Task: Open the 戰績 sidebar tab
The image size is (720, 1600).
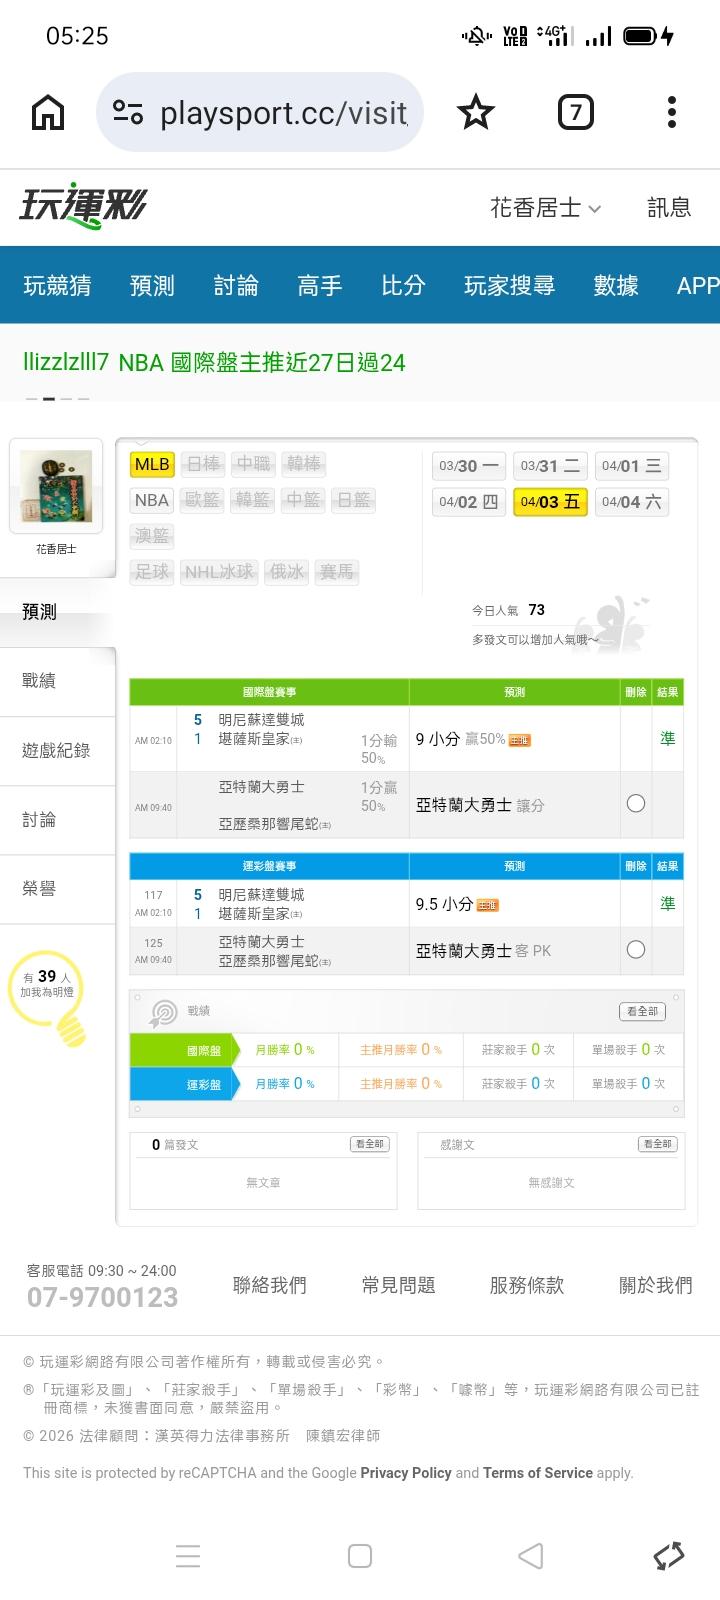Action: pyautogui.click(x=40, y=681)
